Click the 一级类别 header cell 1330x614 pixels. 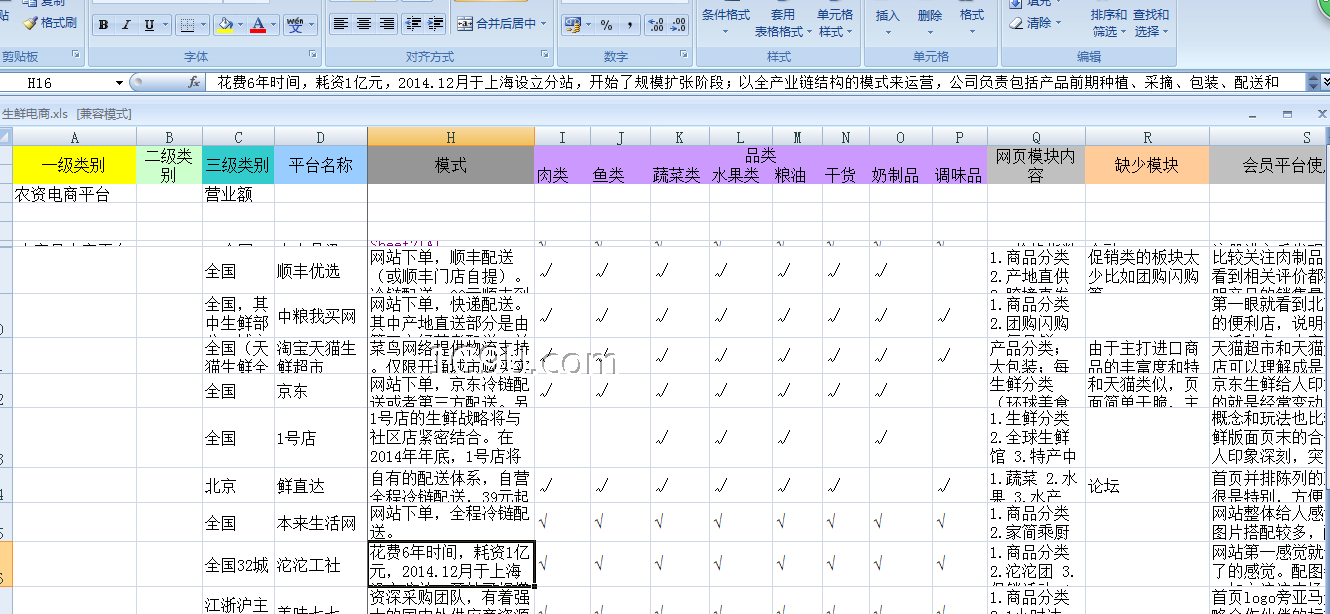coord(74,165)
